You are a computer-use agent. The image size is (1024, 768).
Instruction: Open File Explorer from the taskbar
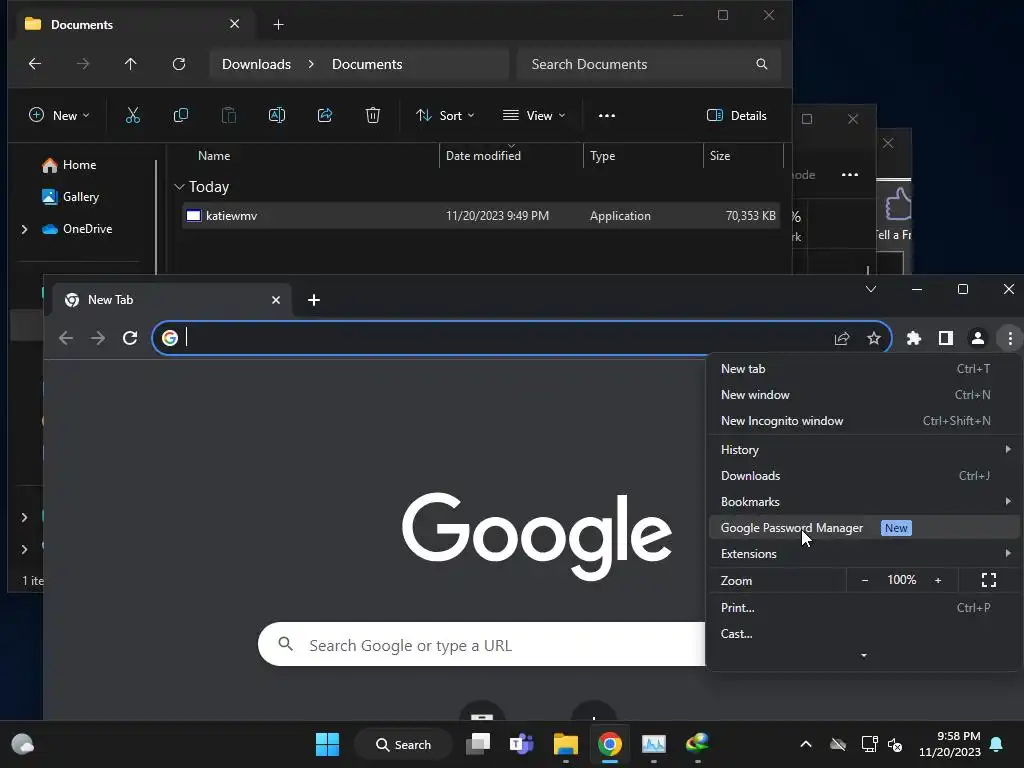tap(566, 744)
